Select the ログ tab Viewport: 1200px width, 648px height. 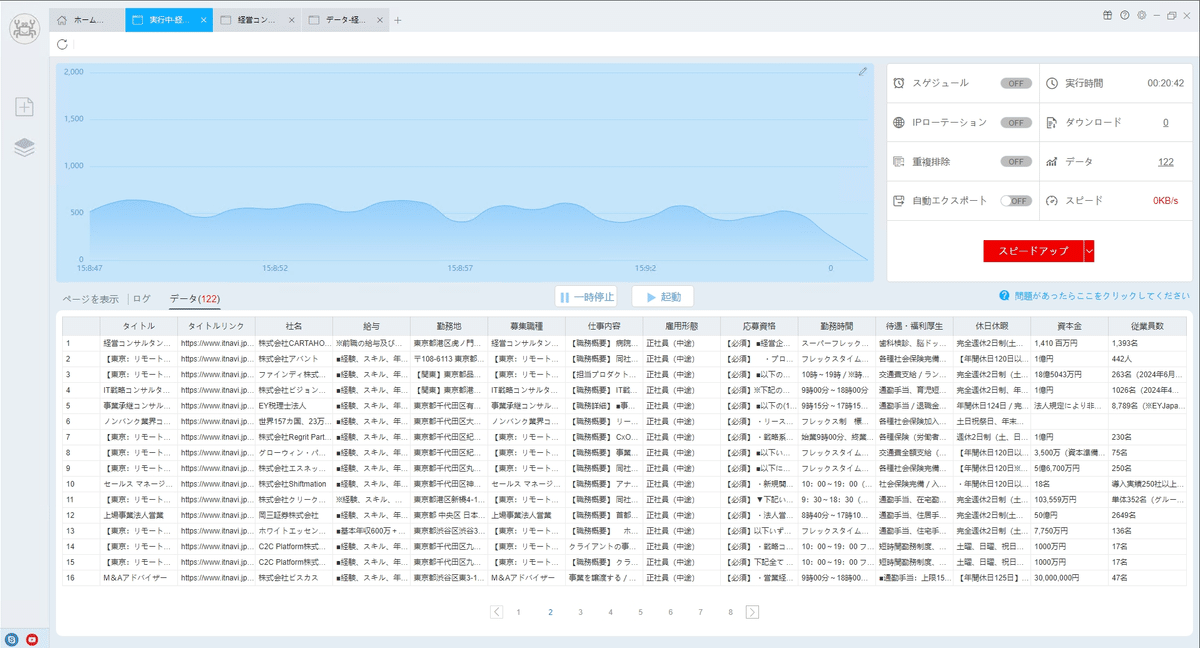pos(142,298)
